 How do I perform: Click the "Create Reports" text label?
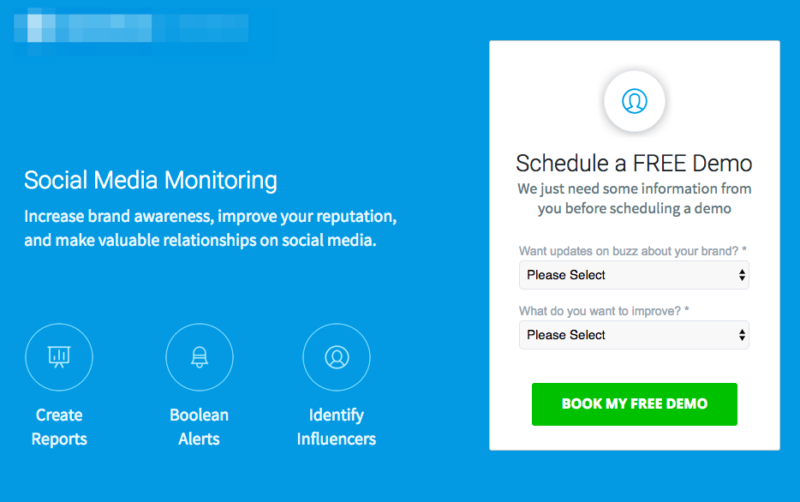59,427
